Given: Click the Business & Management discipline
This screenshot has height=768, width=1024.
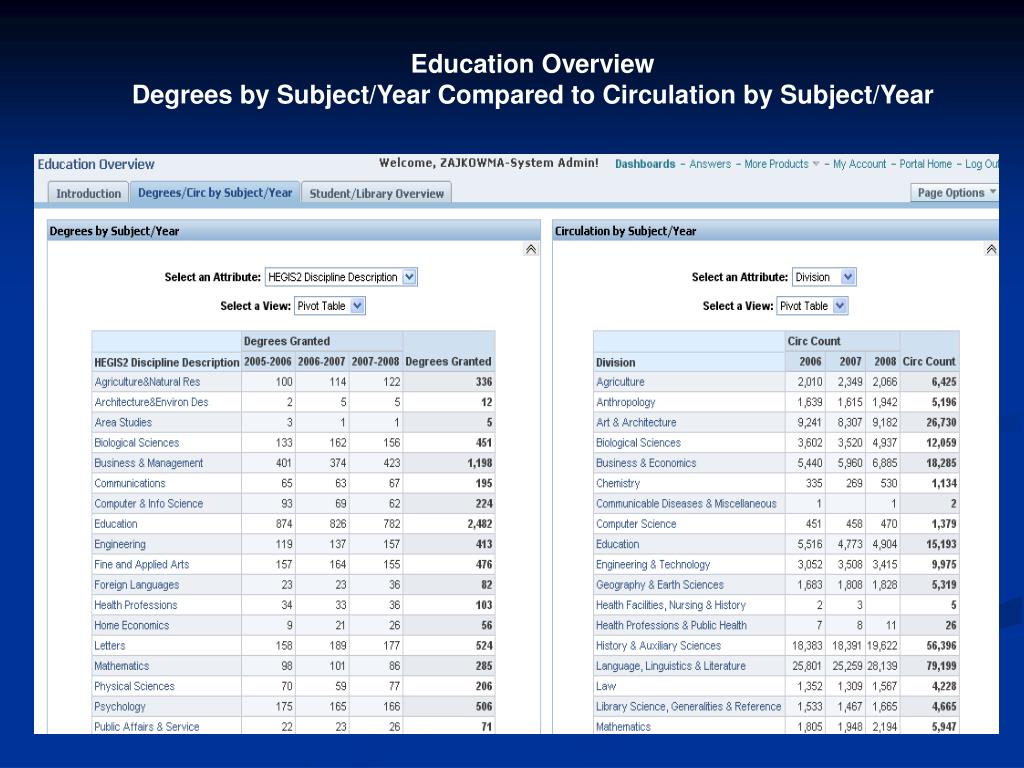Looking at the screenshot, I should 148,463.
